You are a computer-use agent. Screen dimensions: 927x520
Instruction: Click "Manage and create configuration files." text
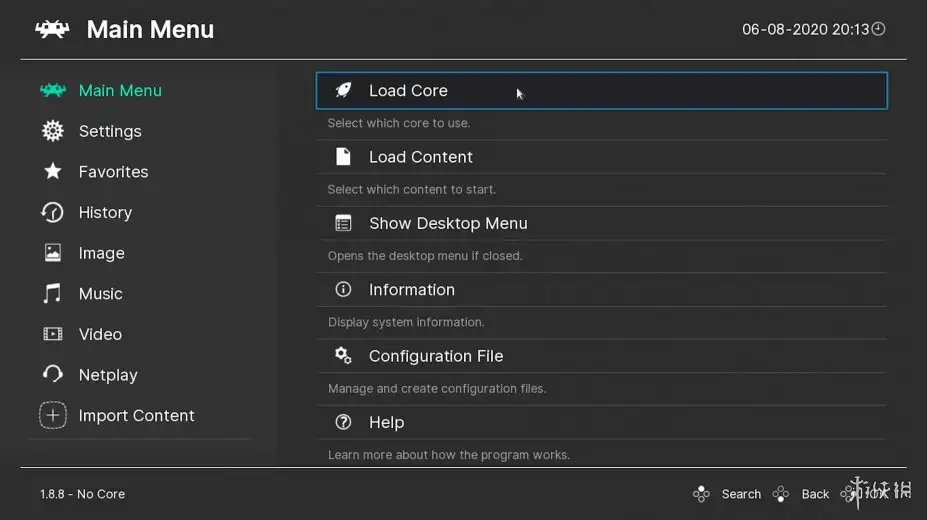click(437, 388)
